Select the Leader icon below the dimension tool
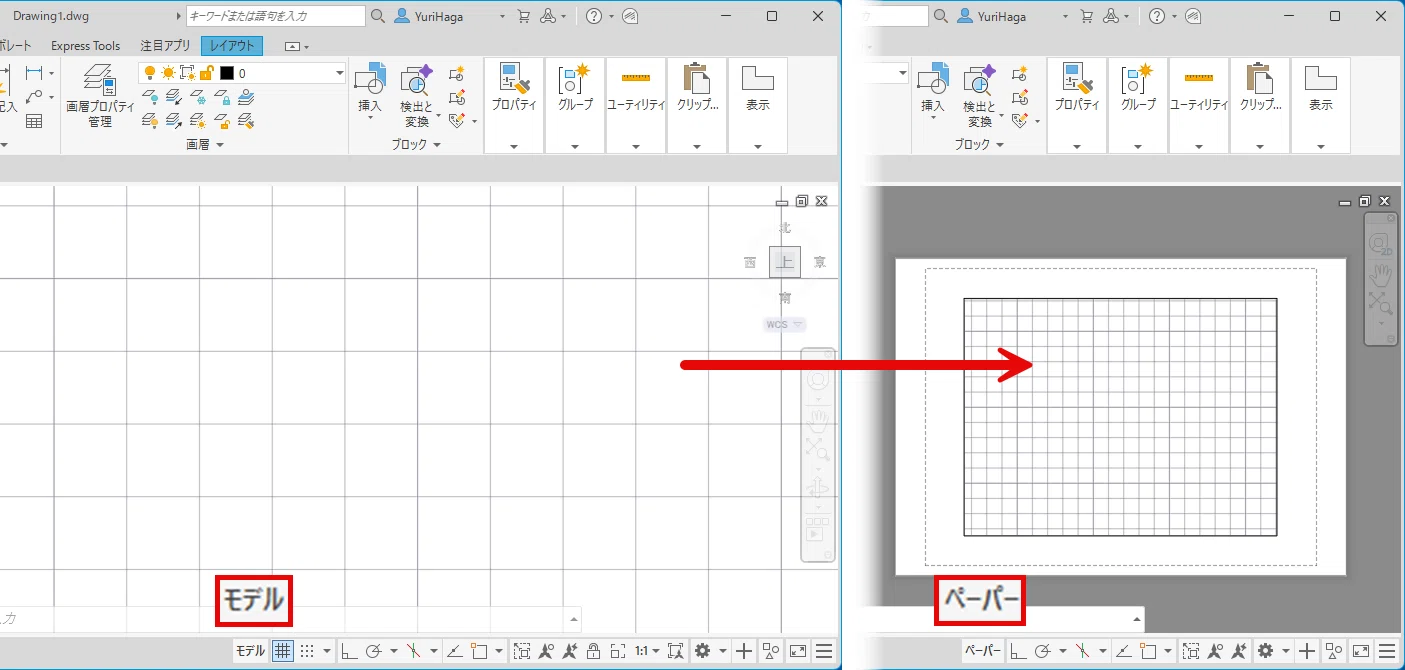This screenshot has height=670, width=1405. pos(34,97)
